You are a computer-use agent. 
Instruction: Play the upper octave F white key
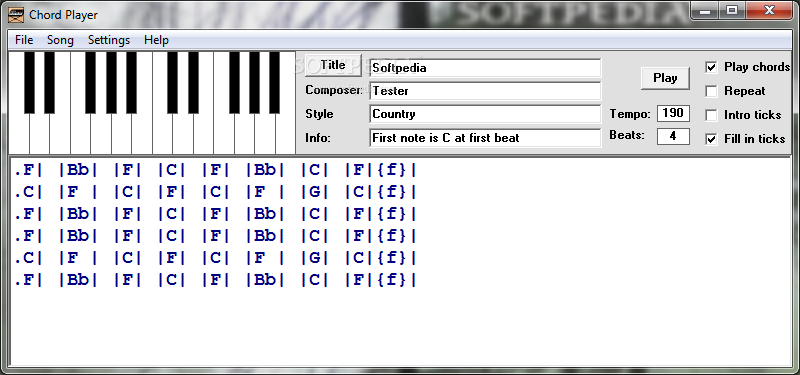click(224, 134)
